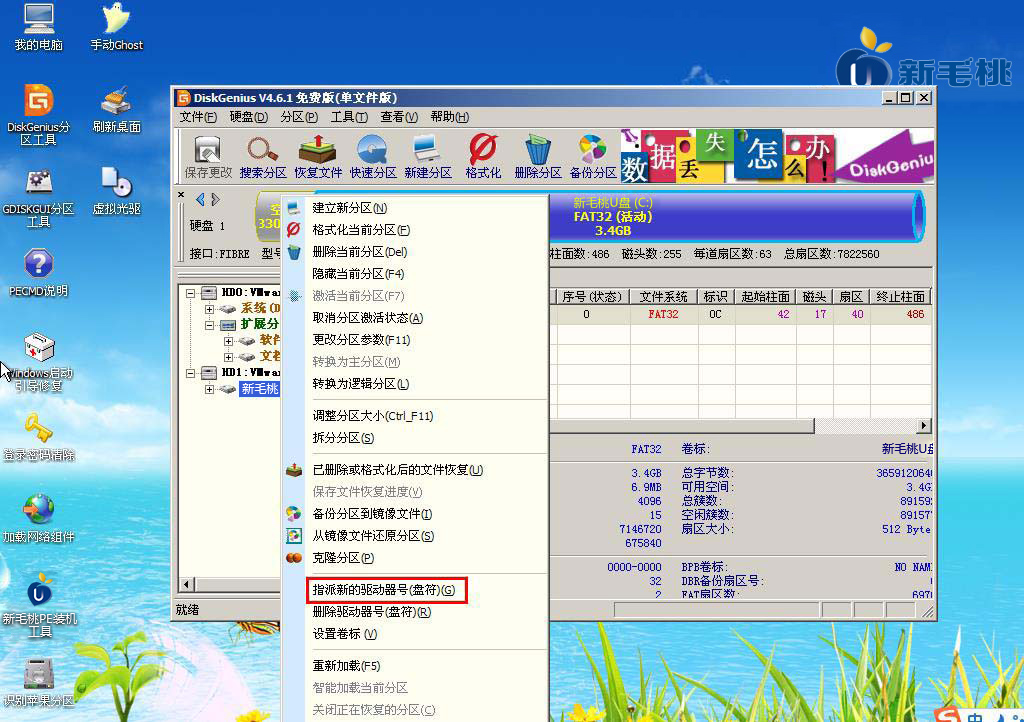Expand the 文档 partition tree node
This screenshot has height=722, width=1024.
click(228, 357)
